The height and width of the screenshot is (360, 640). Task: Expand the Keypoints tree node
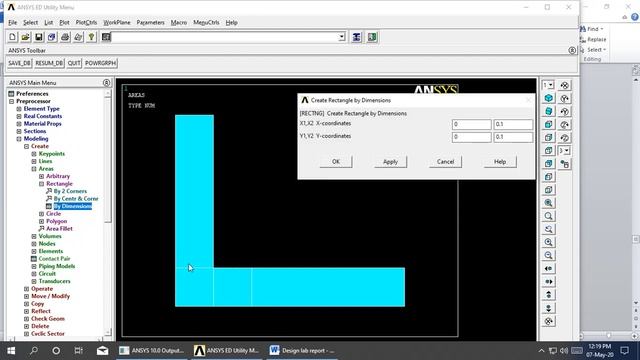[x=34, y=154]
